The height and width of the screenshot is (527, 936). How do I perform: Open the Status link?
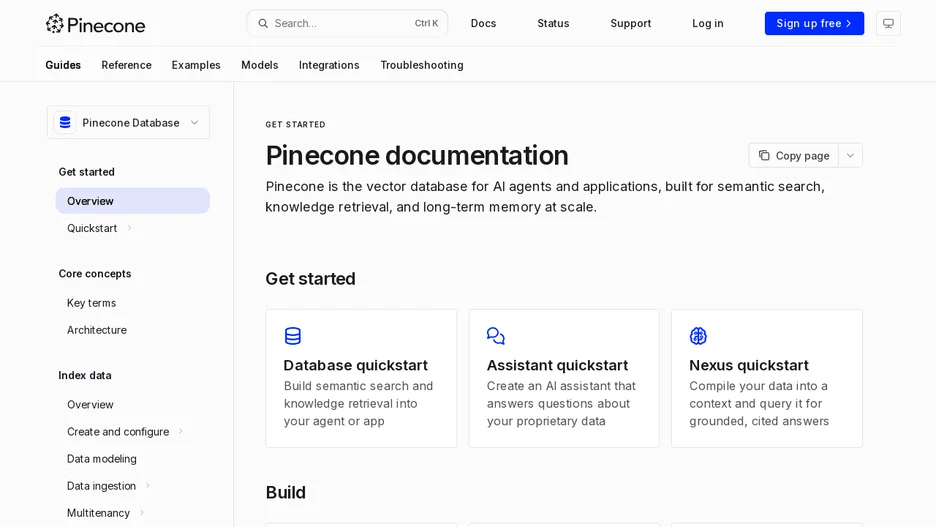pyautogui.click(x=553, y=23)
